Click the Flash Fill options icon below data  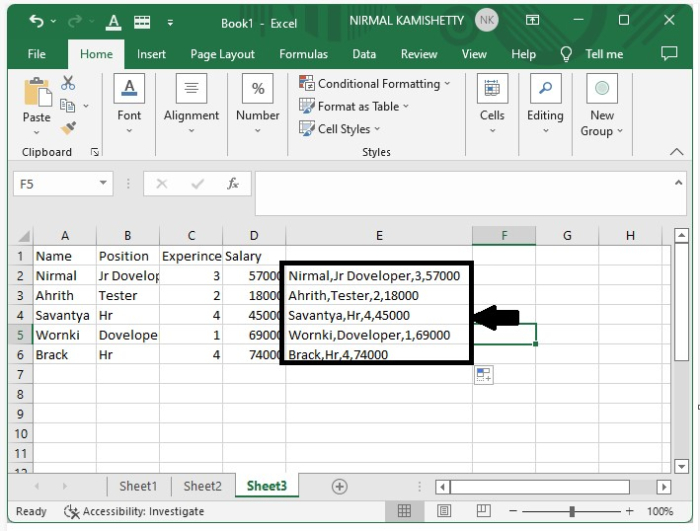click(483, 374)
